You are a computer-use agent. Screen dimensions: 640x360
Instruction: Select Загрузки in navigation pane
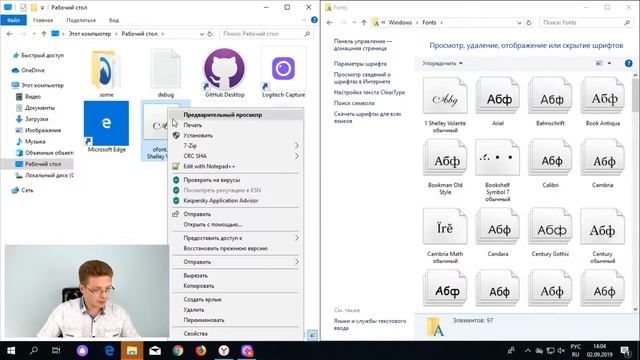click(x=36, y=119)
